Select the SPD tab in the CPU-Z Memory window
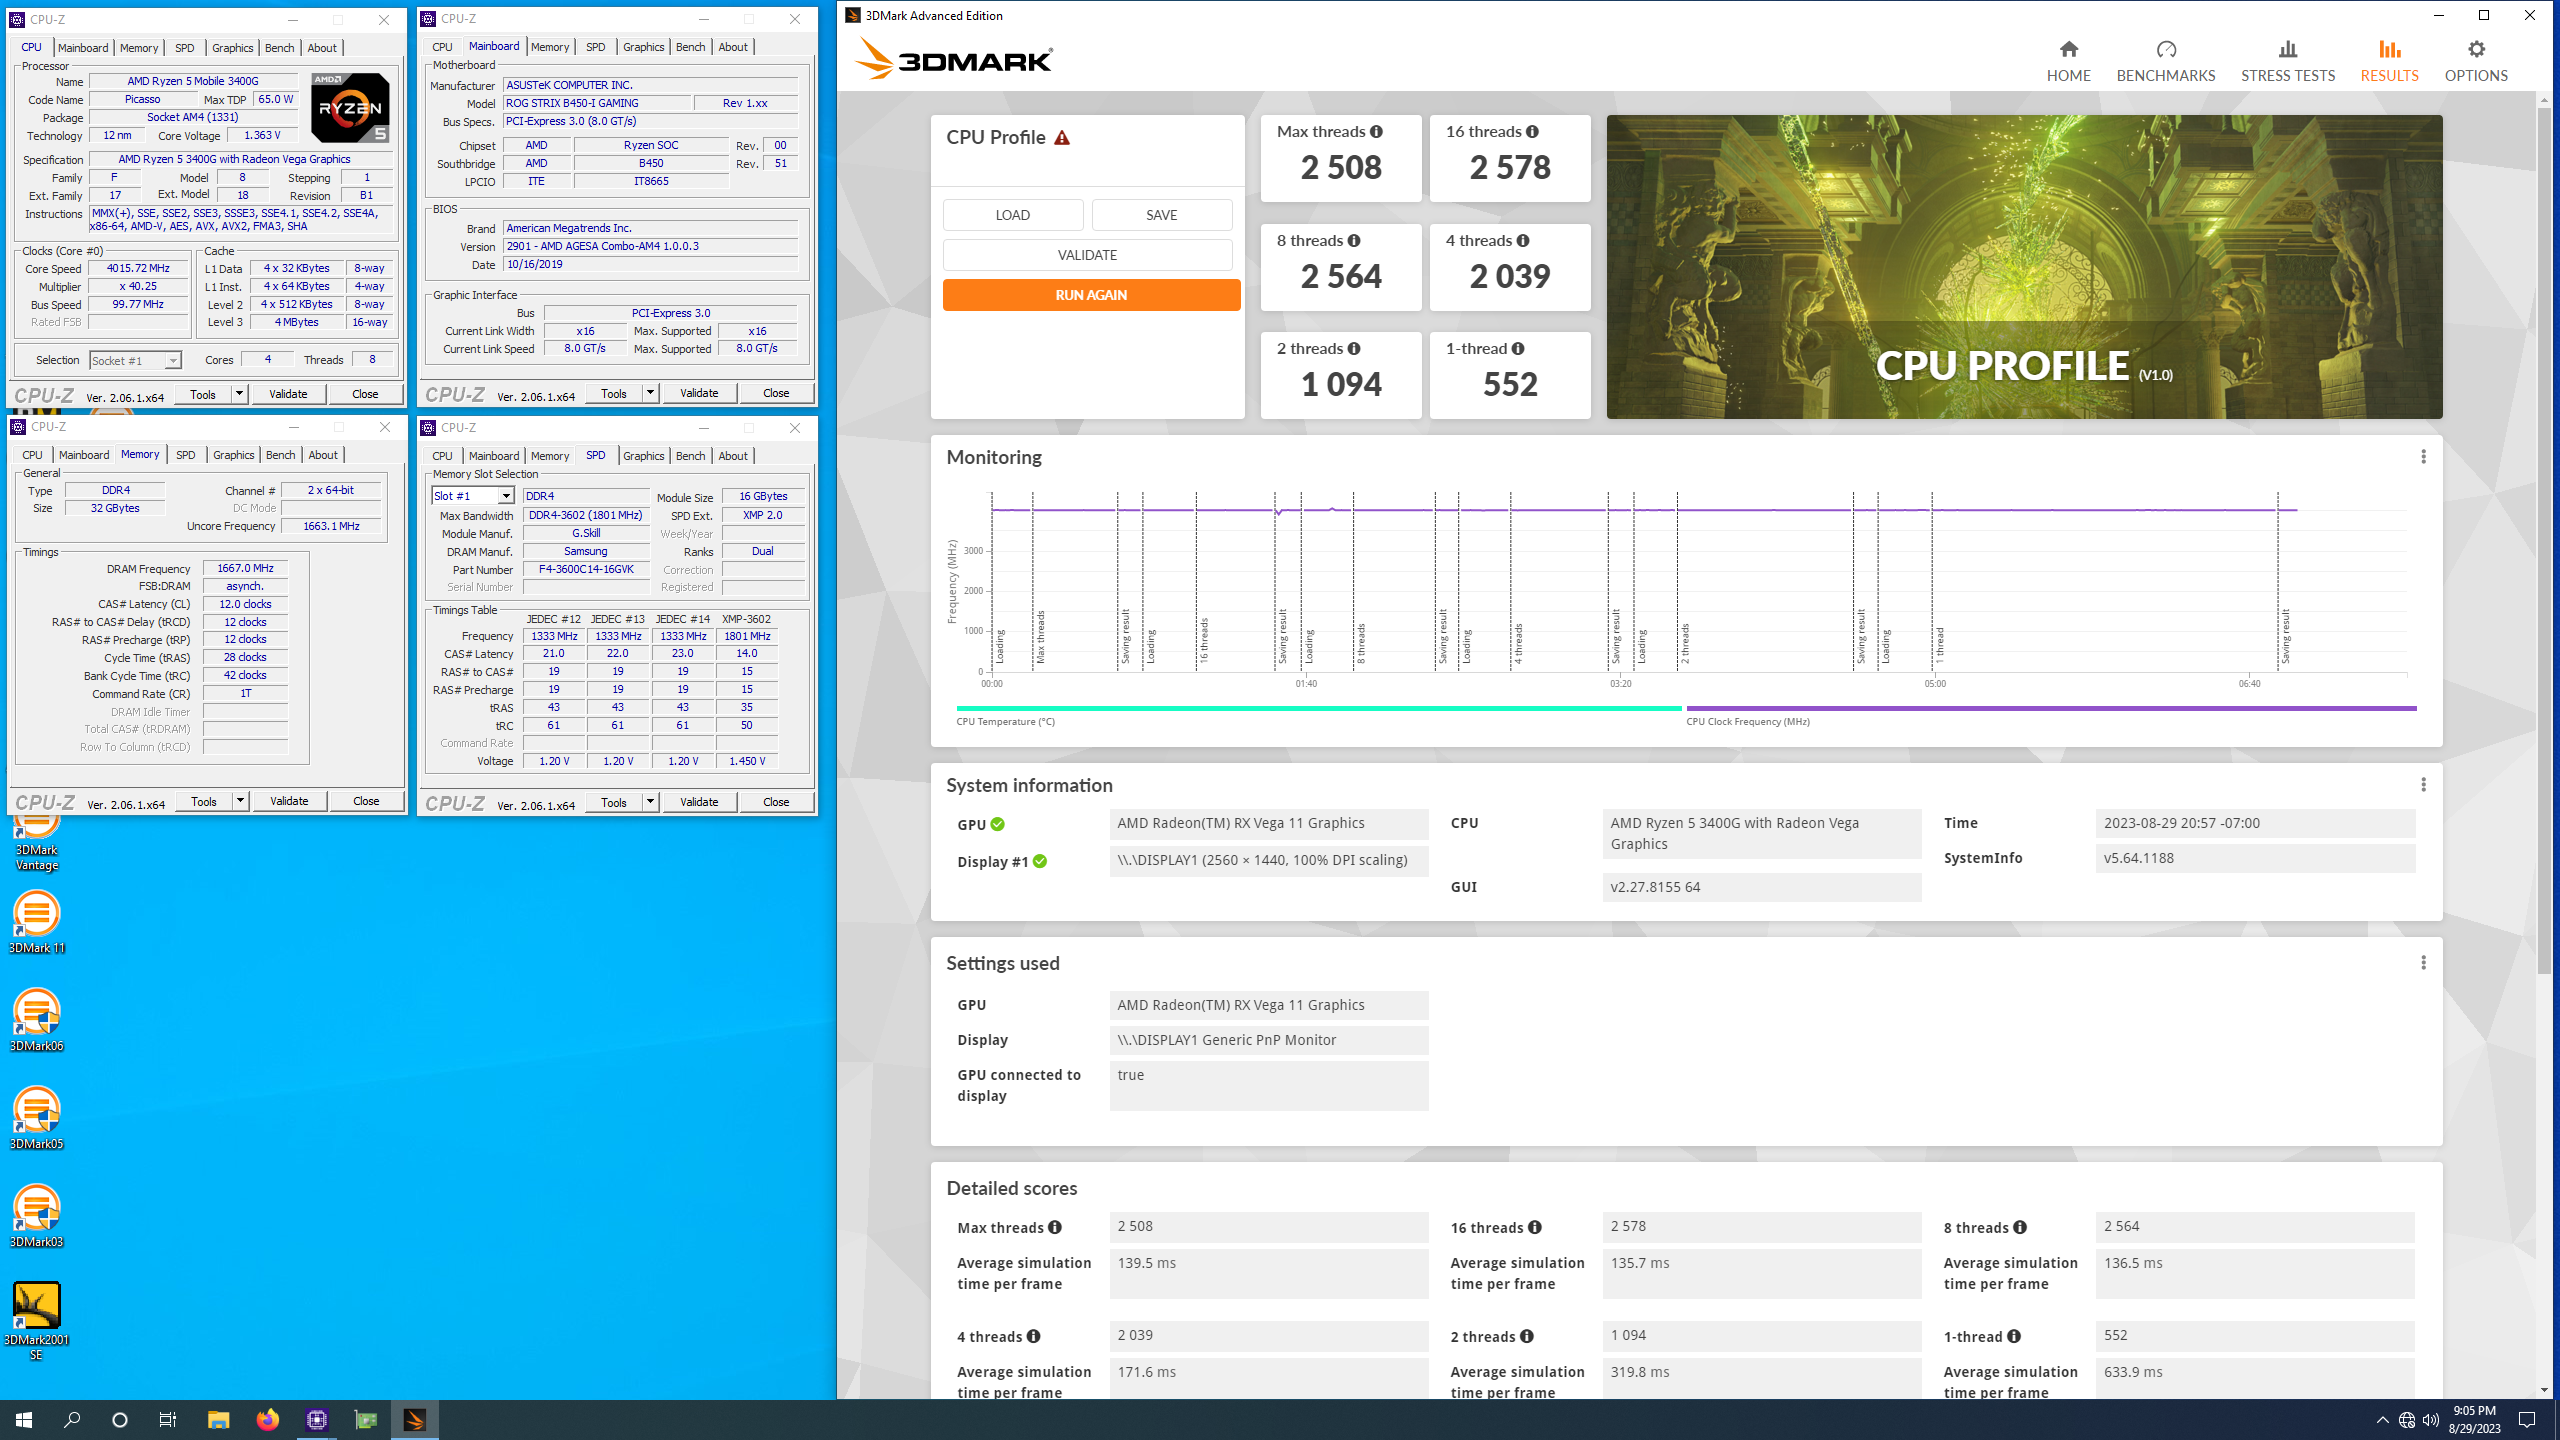The height and width of the screenshot is (1440, 2560). [x=185, y=455]
